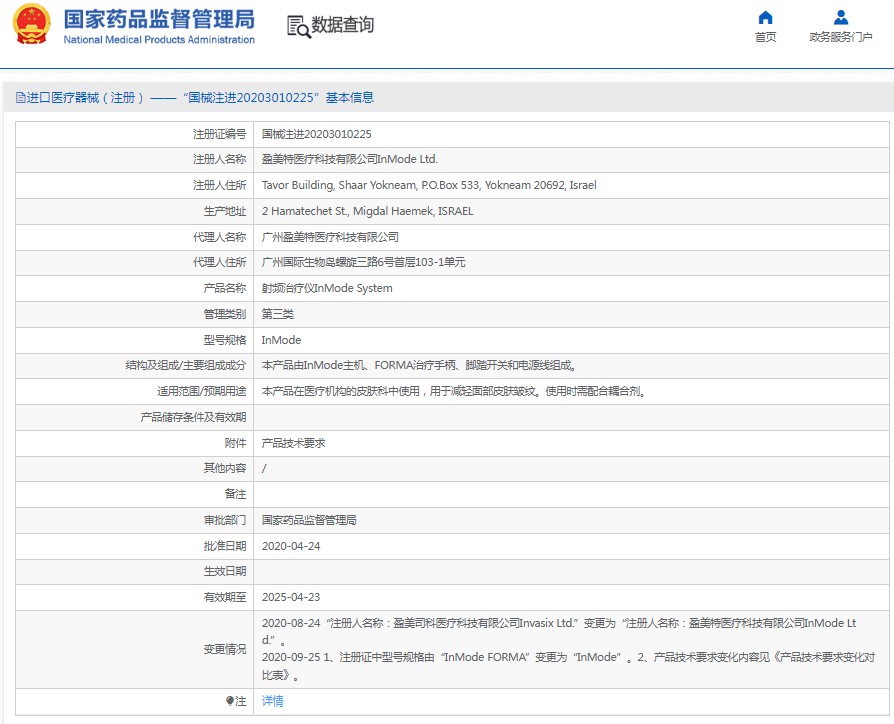
Task: Click the value 盈美特医疗科技有限公司InMode Ltd. in 注册人名称 row
Action: coord(350,160)
